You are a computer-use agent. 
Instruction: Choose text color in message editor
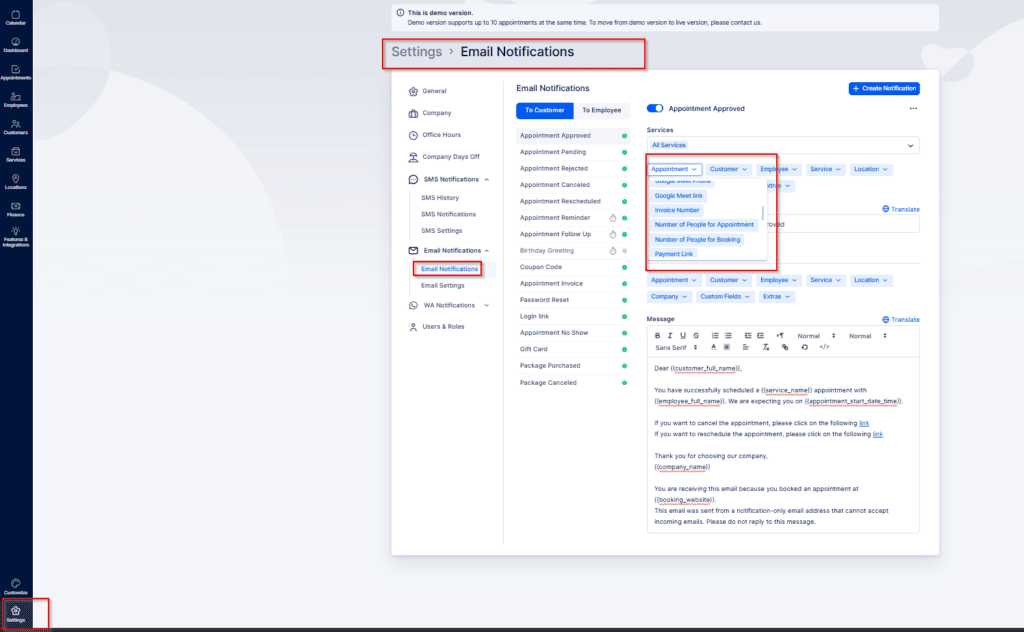pos(714,347)
